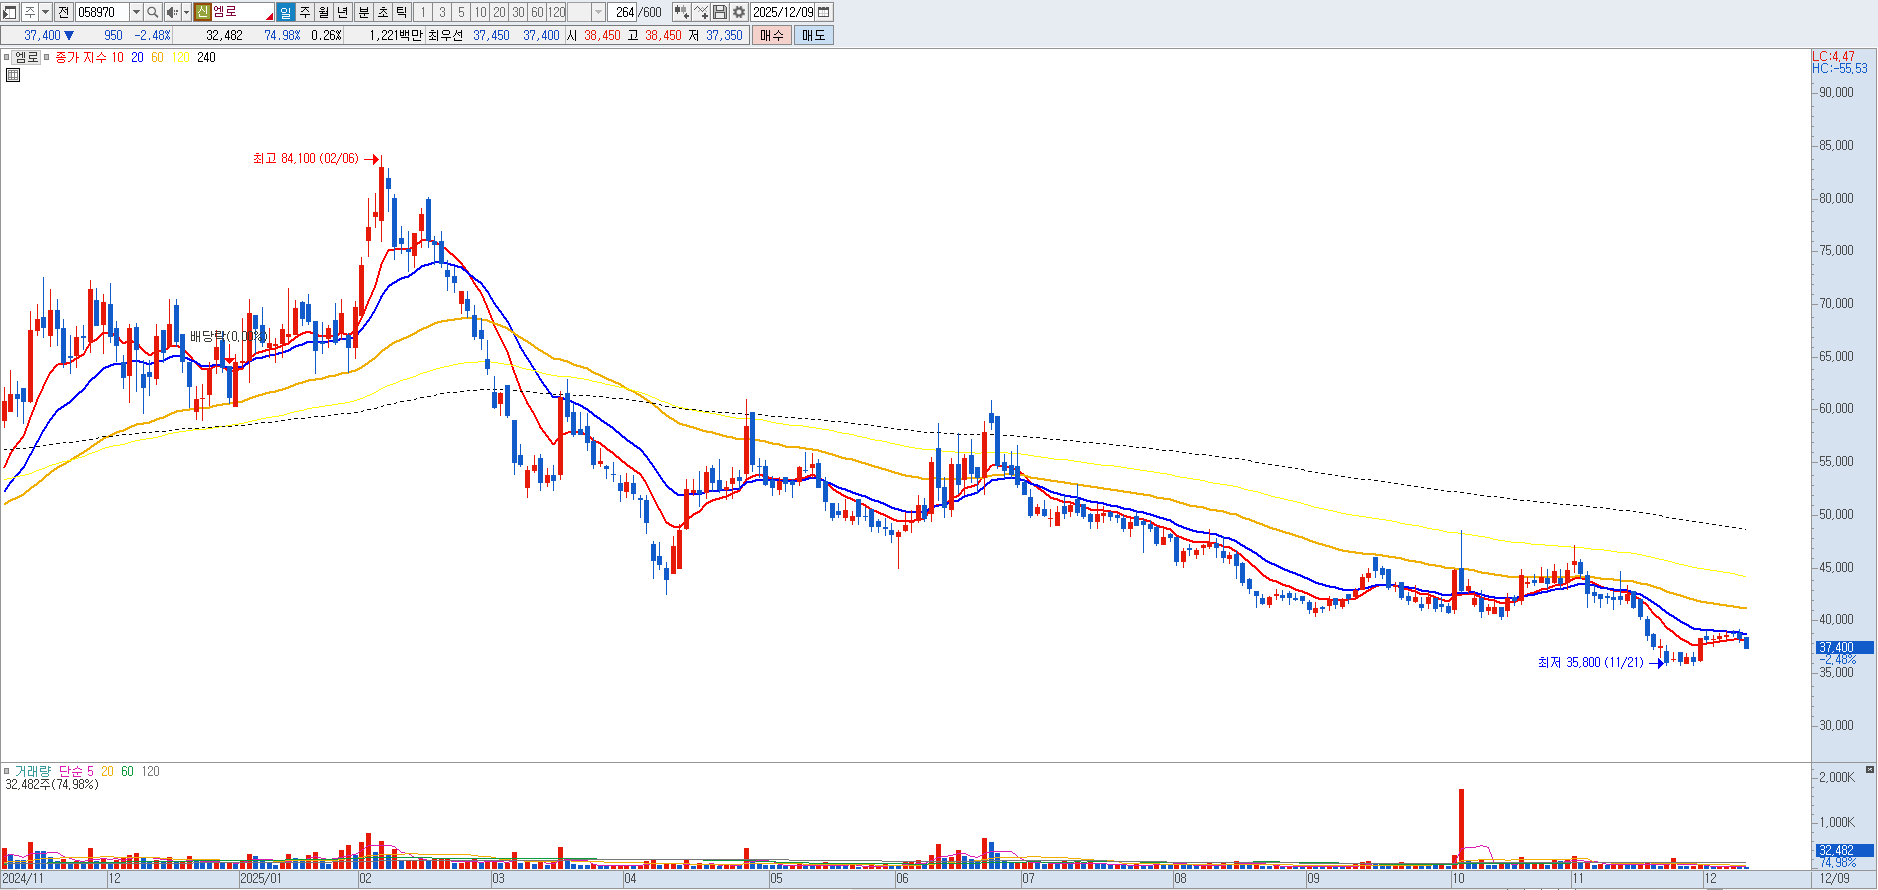This screenshot has width=1878, height=890.
Task: Select the 분 minute chart period
Action: 363,12
